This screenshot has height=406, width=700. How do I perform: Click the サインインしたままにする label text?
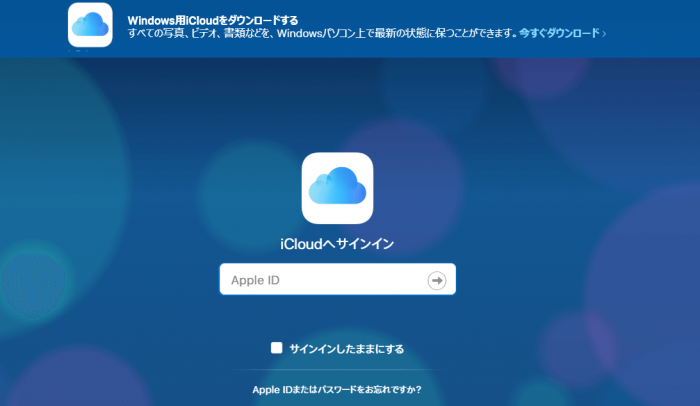coord(347,349)
